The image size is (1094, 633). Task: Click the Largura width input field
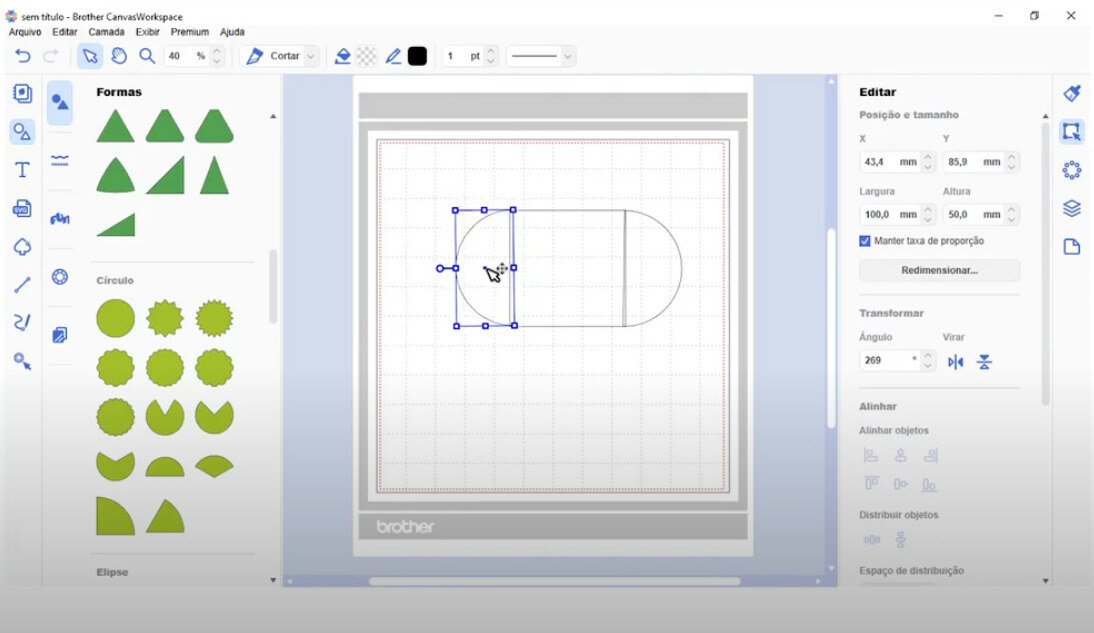point(891,214)
